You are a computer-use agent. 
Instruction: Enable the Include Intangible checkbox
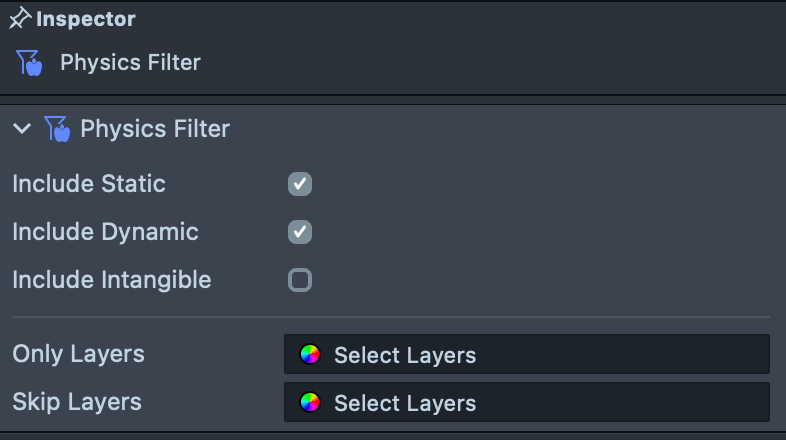(x=300, y=280)
